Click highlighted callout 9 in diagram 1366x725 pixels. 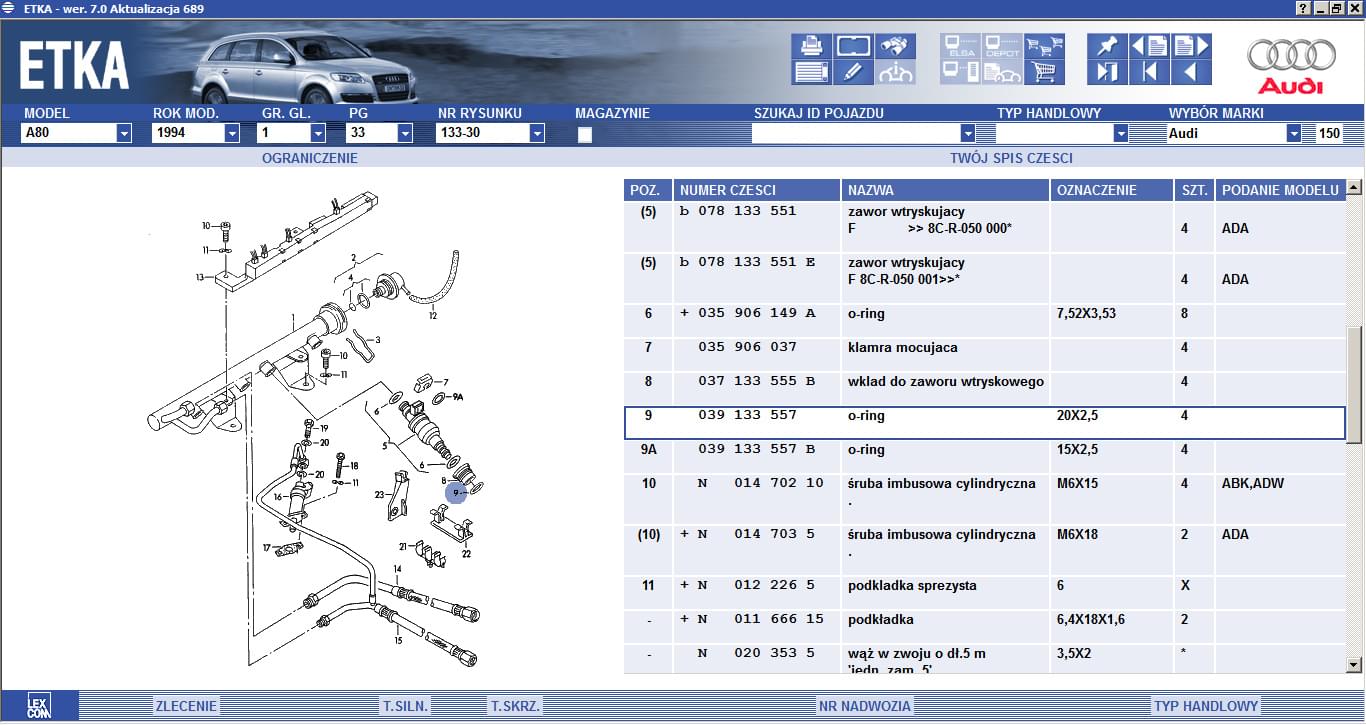[456, 493]
